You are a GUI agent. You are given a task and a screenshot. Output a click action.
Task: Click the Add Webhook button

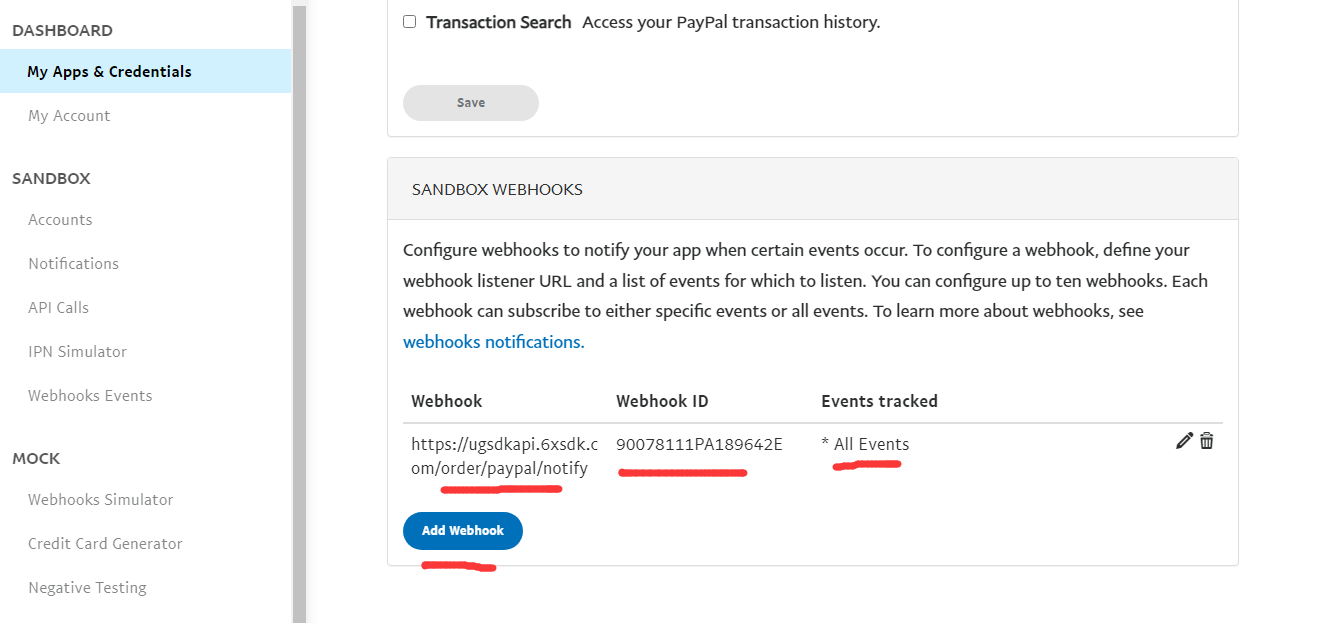tap(462, 531)
